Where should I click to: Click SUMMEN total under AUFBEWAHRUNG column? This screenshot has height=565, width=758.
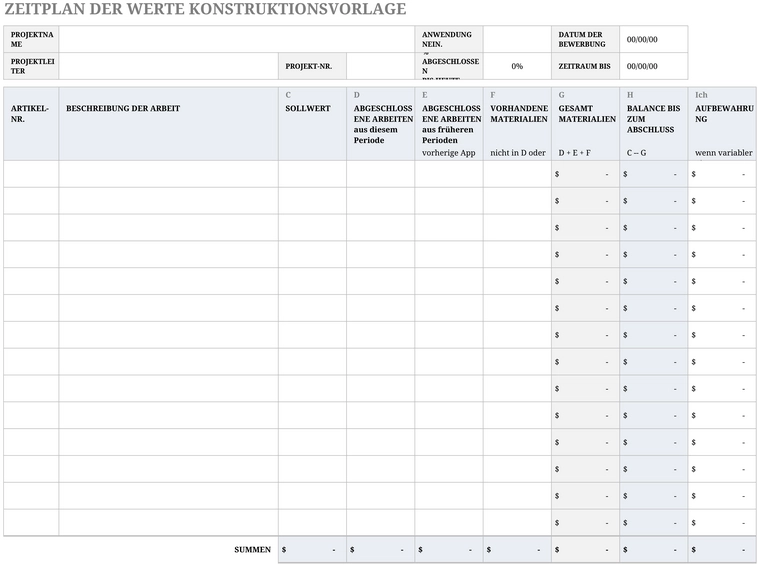point(722,550)
